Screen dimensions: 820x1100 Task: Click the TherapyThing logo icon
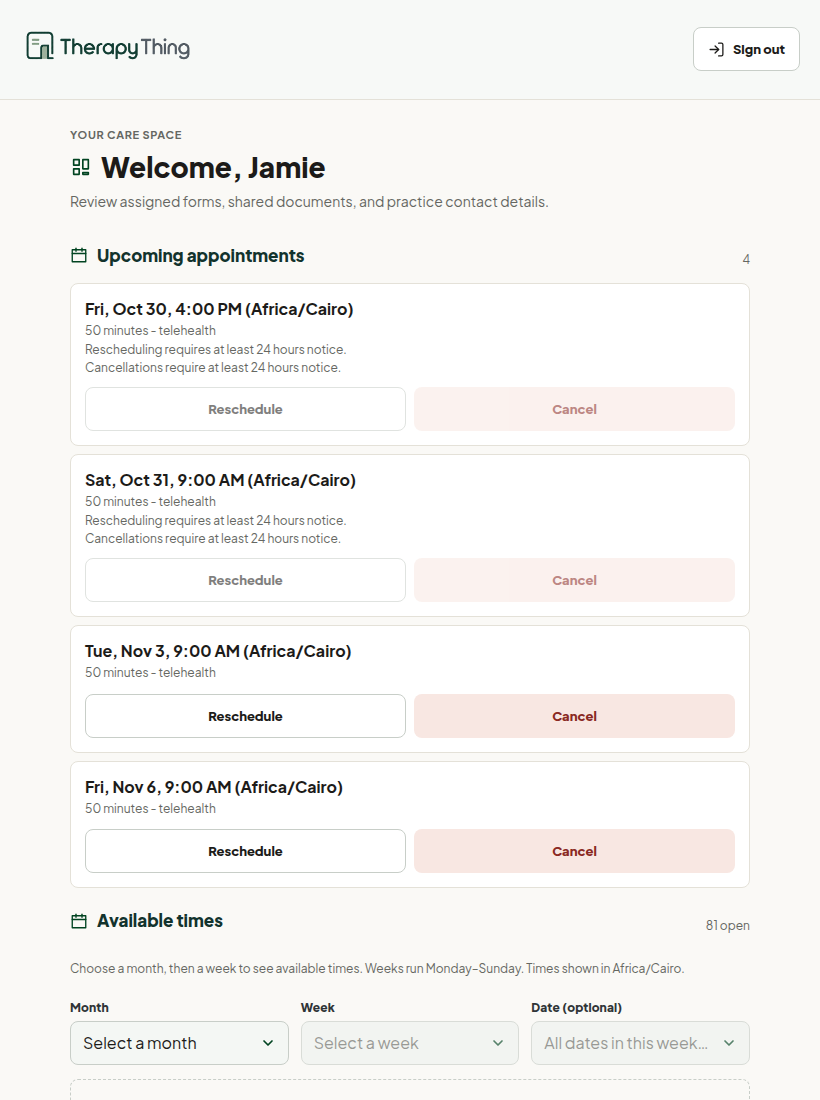[x=40, y=46]
